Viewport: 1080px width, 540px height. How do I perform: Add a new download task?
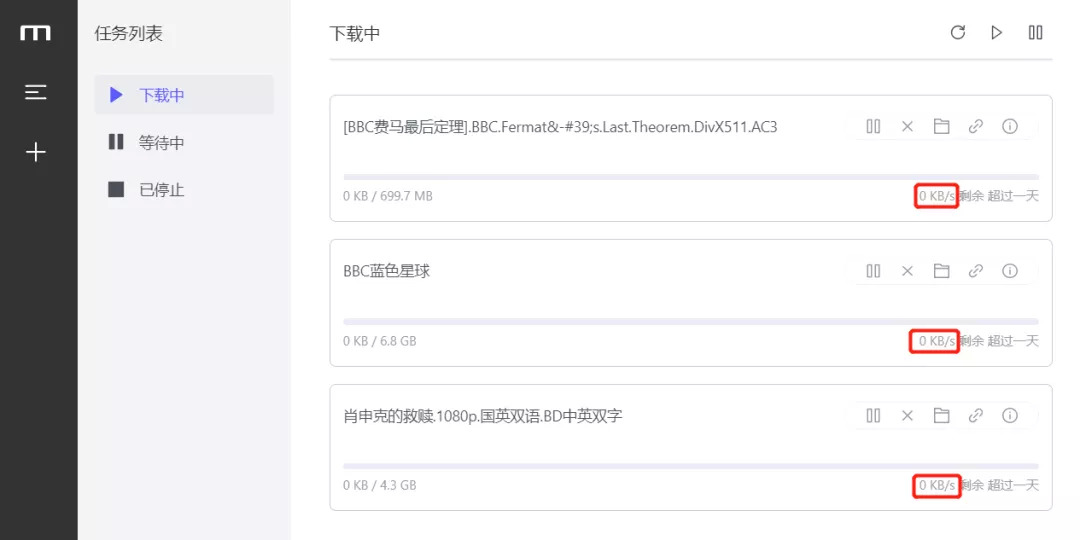[x=36, y=152]
